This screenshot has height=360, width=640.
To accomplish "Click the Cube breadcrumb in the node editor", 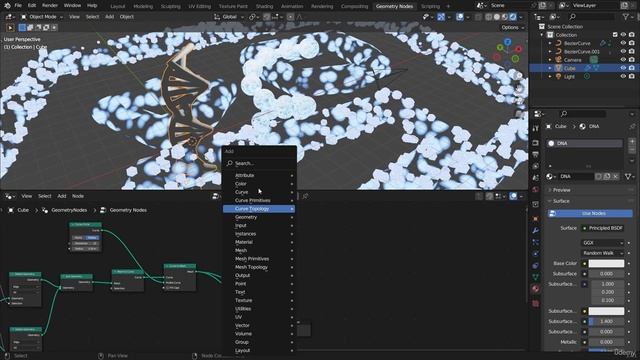I will click(23, 210).
